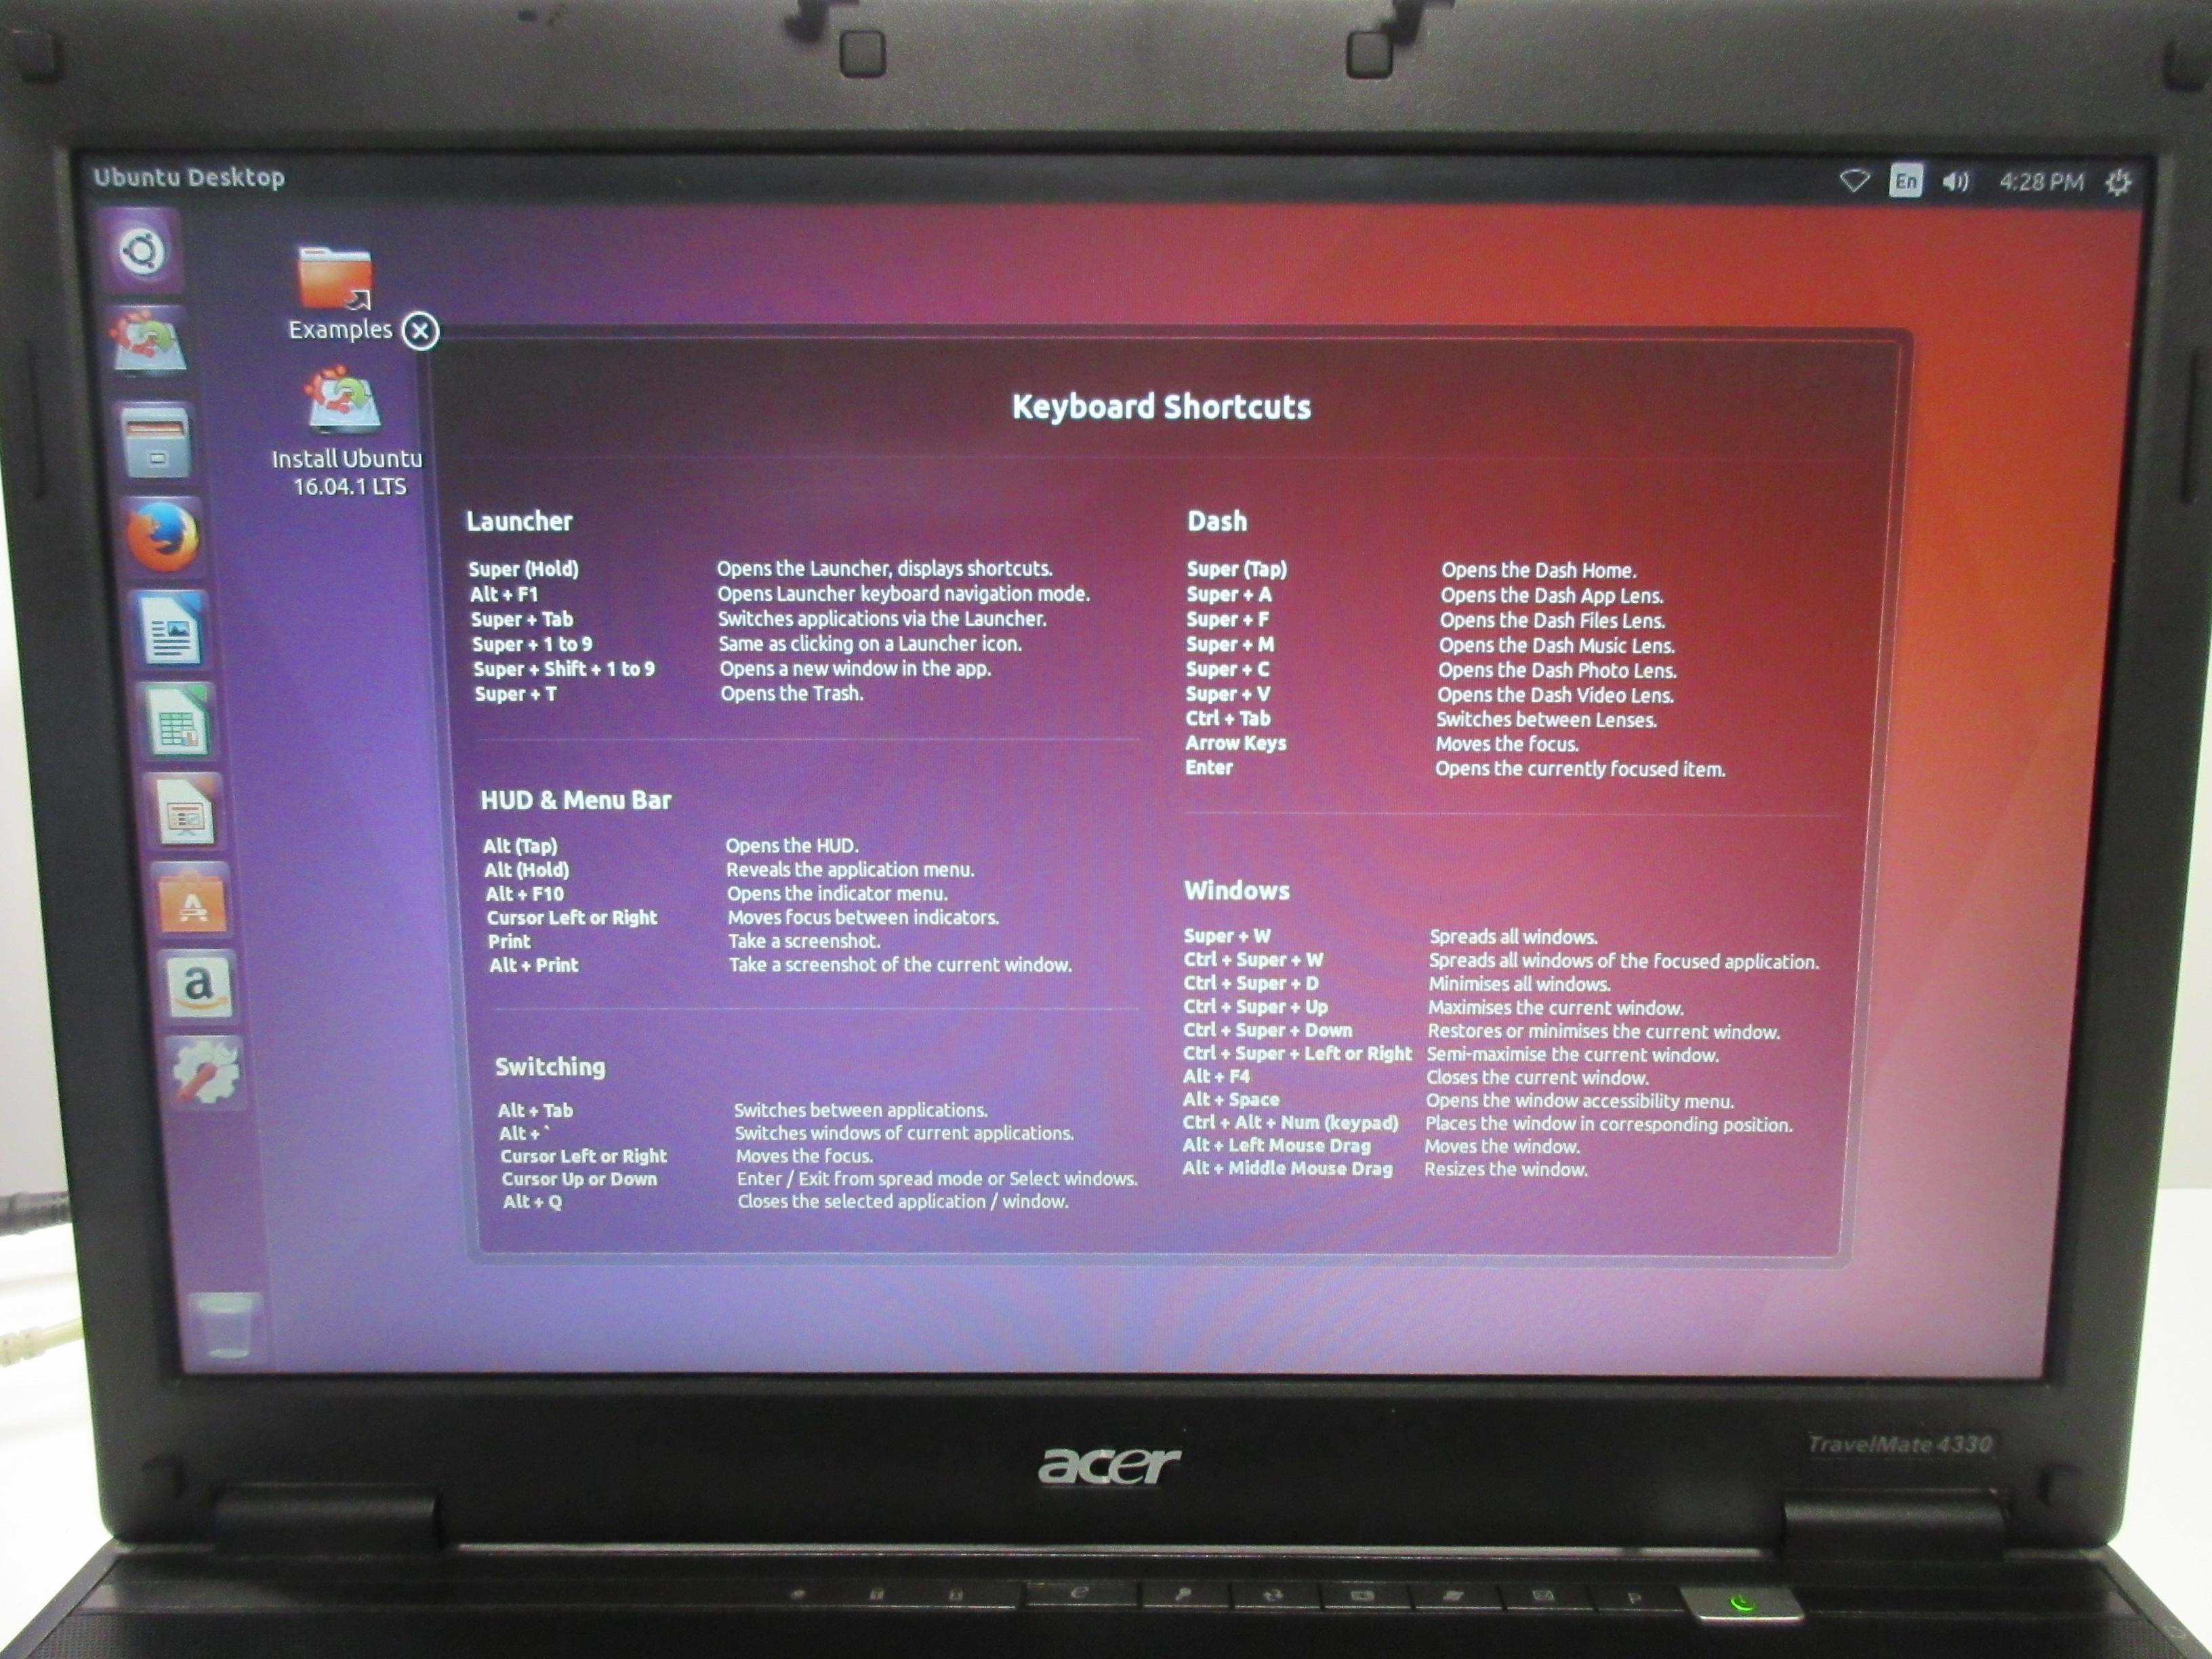The height and width of the screenshot is (1659, 2212).
Task: Open the 4:28 PM clock menu
Action: [2041, 182]
